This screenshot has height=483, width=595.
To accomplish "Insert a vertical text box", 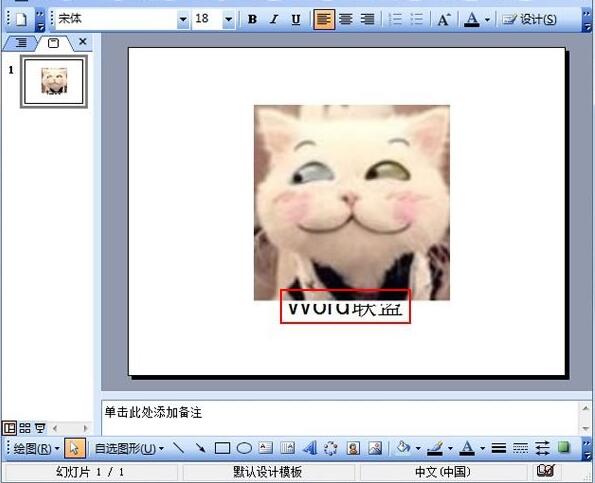I will click(x=287, y=448).
